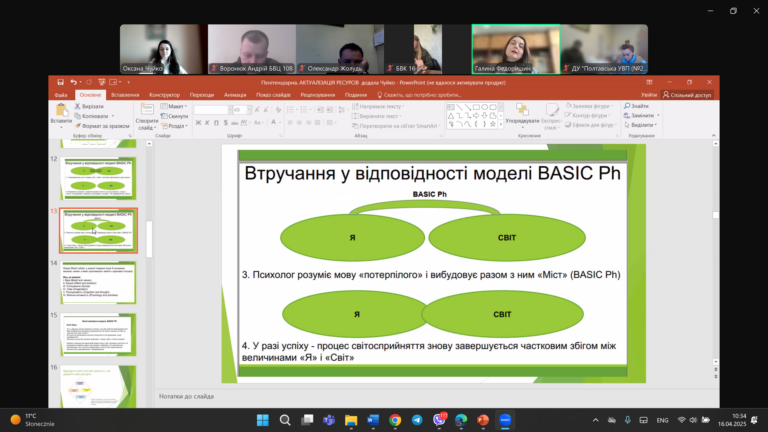The image size is (768, 432).
Task: Toggle bold Ж formatting
Action: 198,122
